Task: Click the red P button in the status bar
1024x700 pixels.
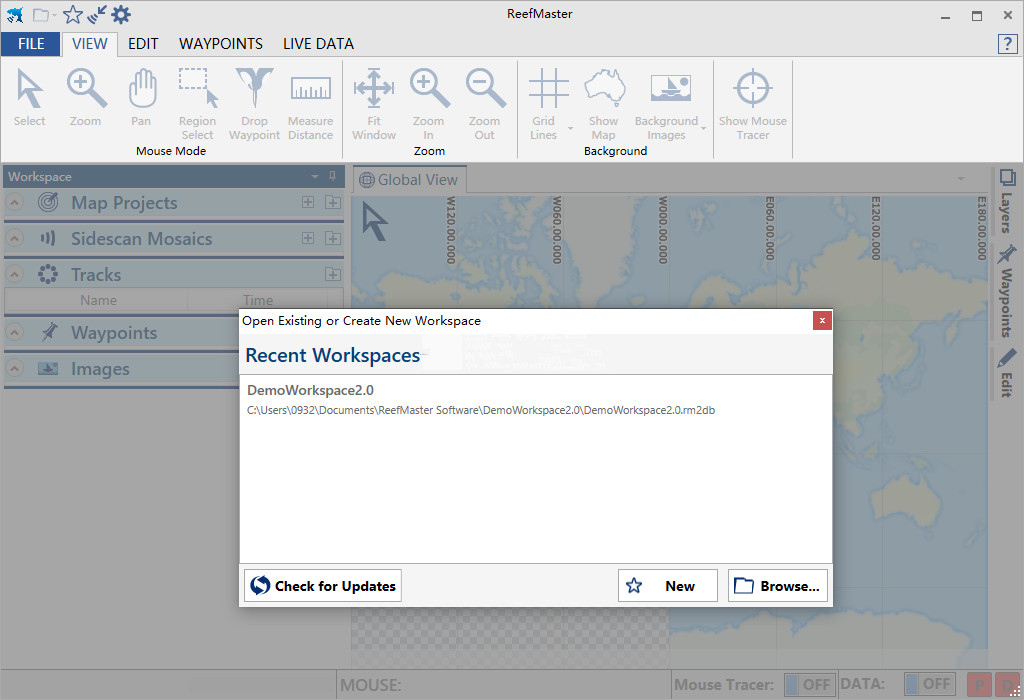Action: click(x=979, y=684)
